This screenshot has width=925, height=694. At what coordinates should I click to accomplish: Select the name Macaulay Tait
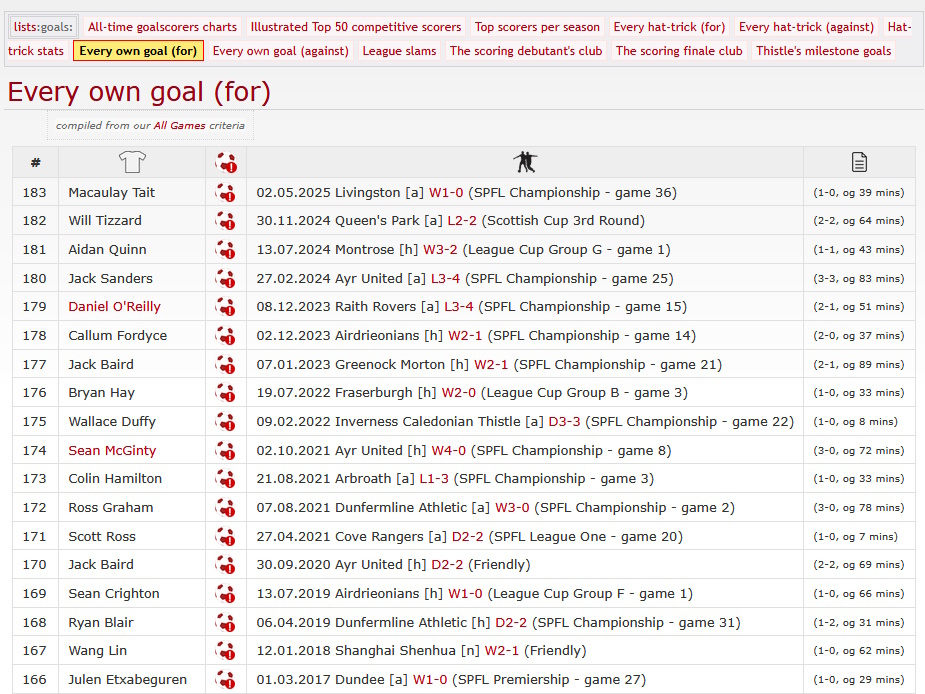[111, 192]
